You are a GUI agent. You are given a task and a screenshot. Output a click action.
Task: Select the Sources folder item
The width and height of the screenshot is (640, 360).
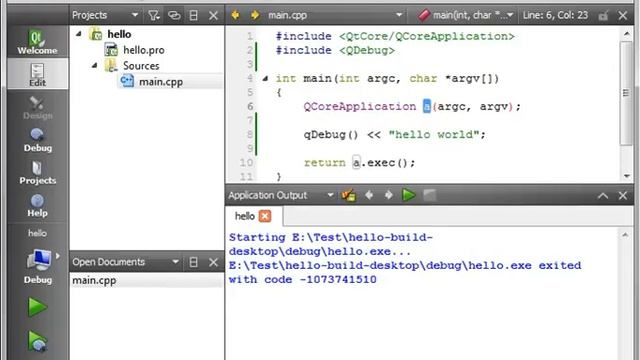tap(141, 65)
